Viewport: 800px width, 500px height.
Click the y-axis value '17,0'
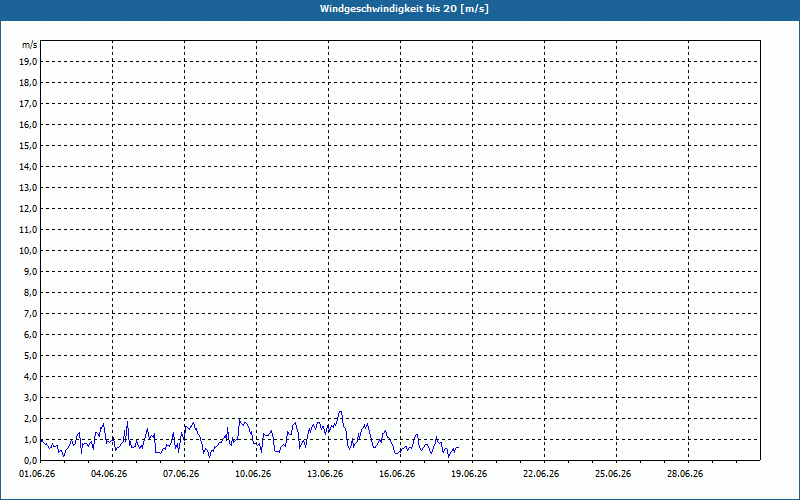tap(29, 104)
